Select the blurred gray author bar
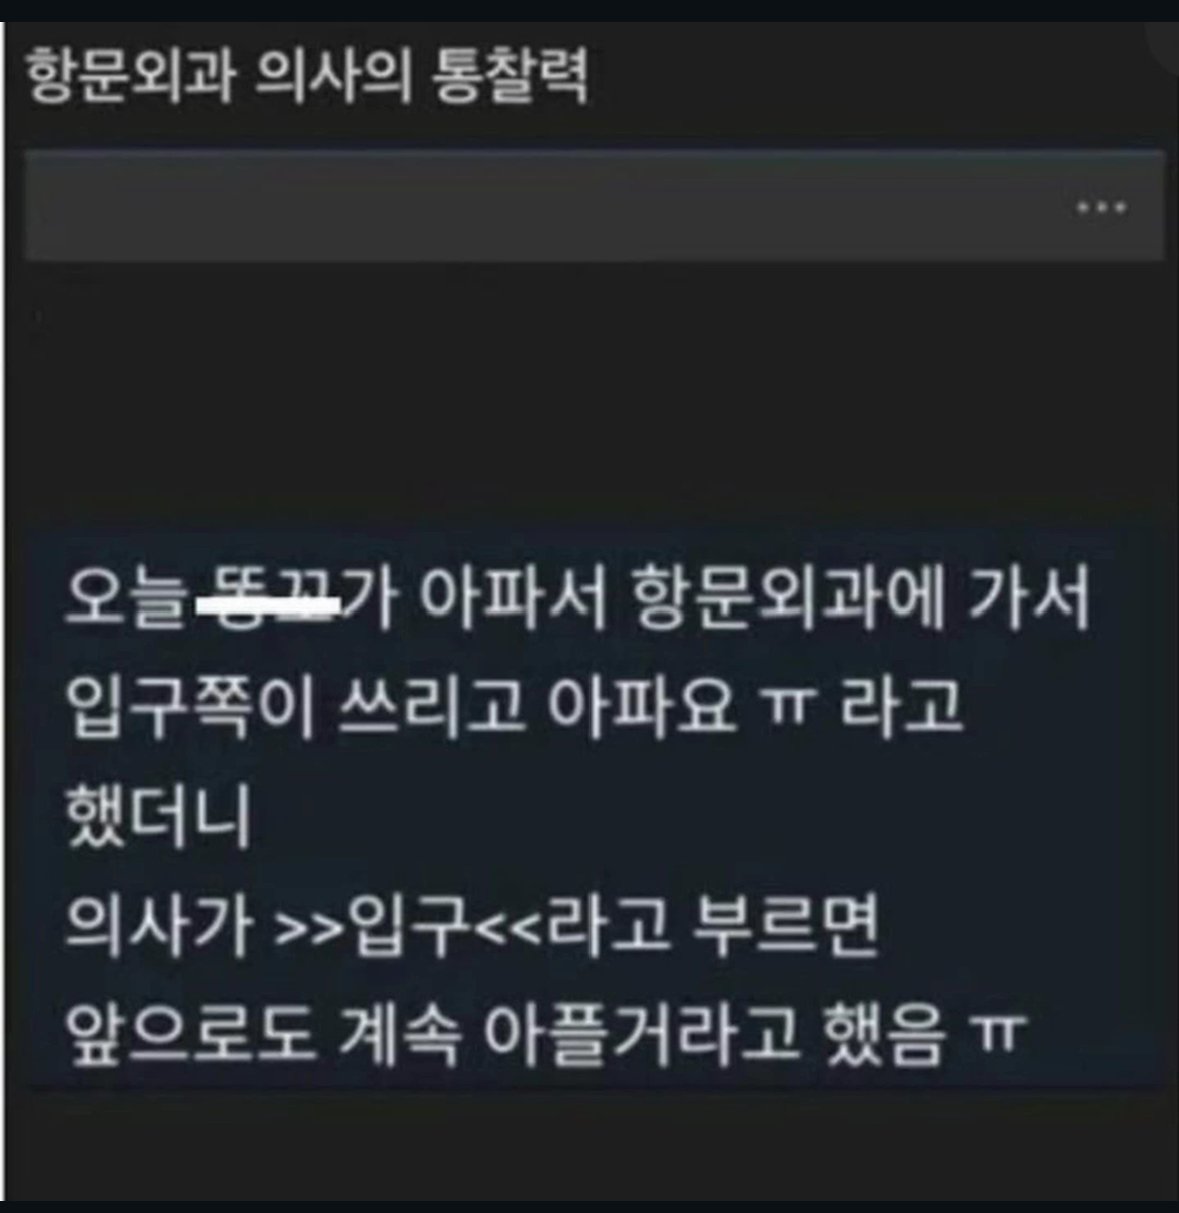 click(x=594, y=206)
